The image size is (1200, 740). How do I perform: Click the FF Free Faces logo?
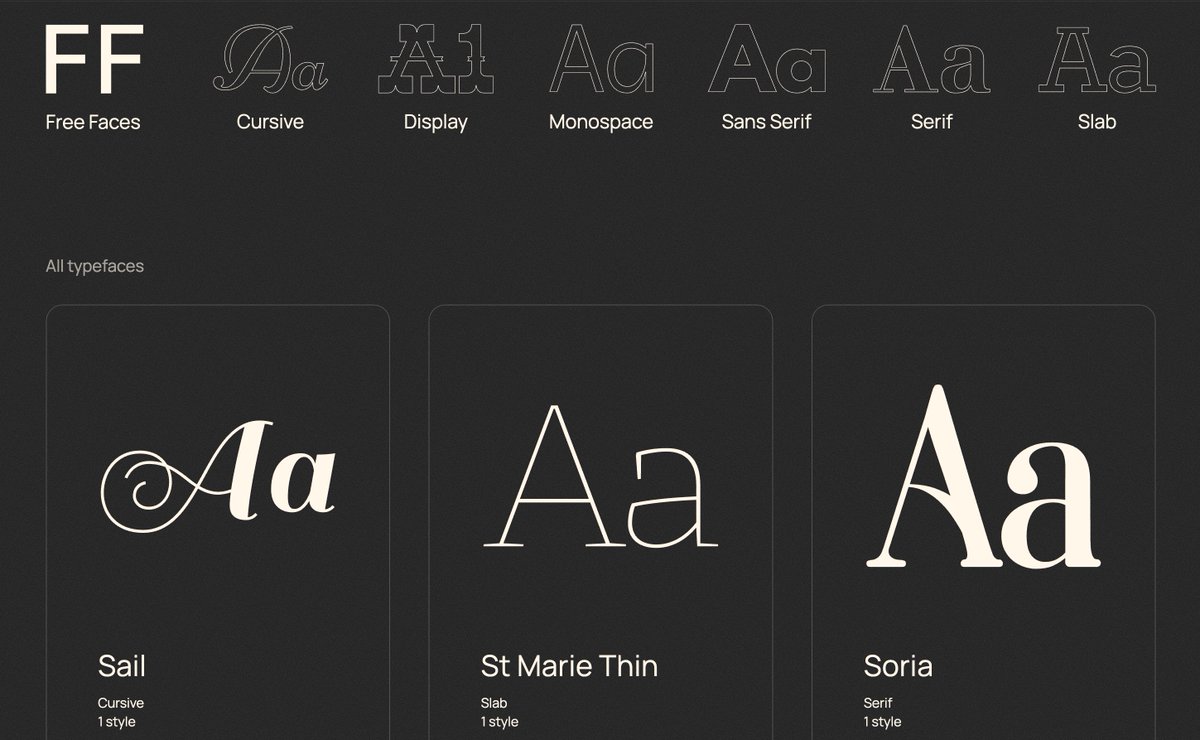[x=94, y=61]
